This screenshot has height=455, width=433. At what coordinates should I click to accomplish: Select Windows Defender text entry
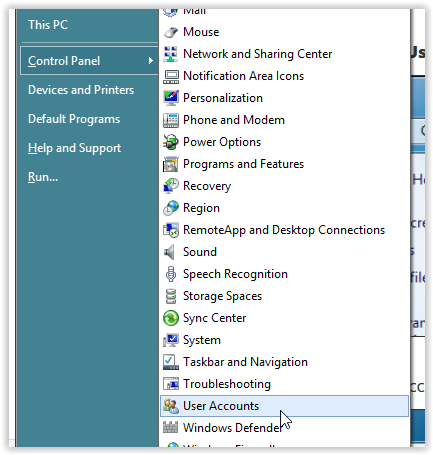pyautogui.click(x=232, y=428)
